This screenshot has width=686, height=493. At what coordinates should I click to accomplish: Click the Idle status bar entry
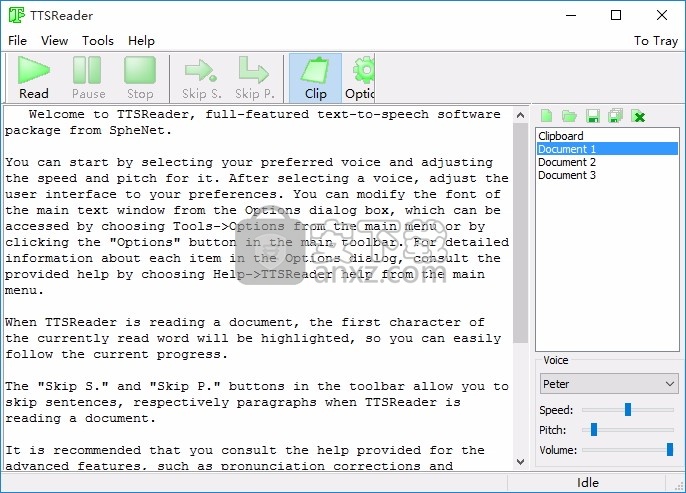pos(588,483)
